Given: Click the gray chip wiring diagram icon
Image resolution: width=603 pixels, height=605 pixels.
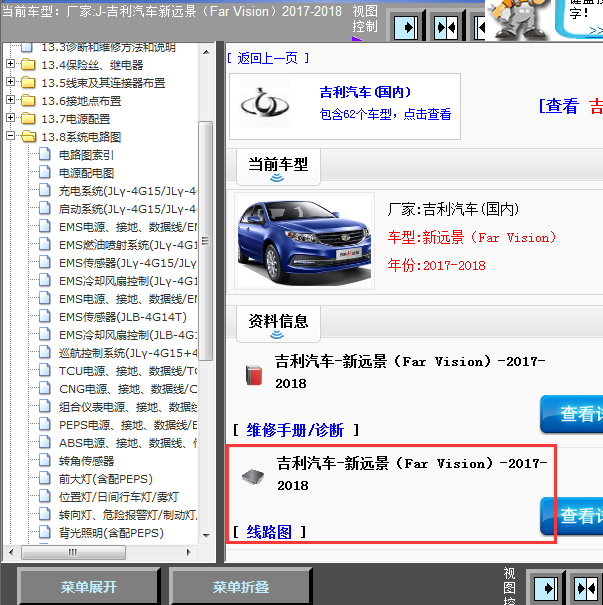Looking at the screenshot, I should click(x=253, y=477).
